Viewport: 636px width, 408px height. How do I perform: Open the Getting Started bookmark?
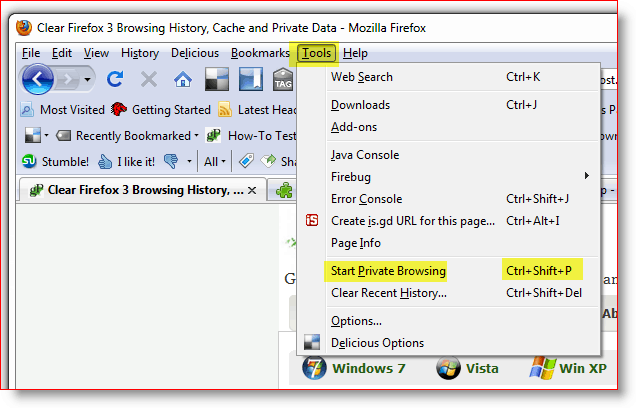click(161, 110)
